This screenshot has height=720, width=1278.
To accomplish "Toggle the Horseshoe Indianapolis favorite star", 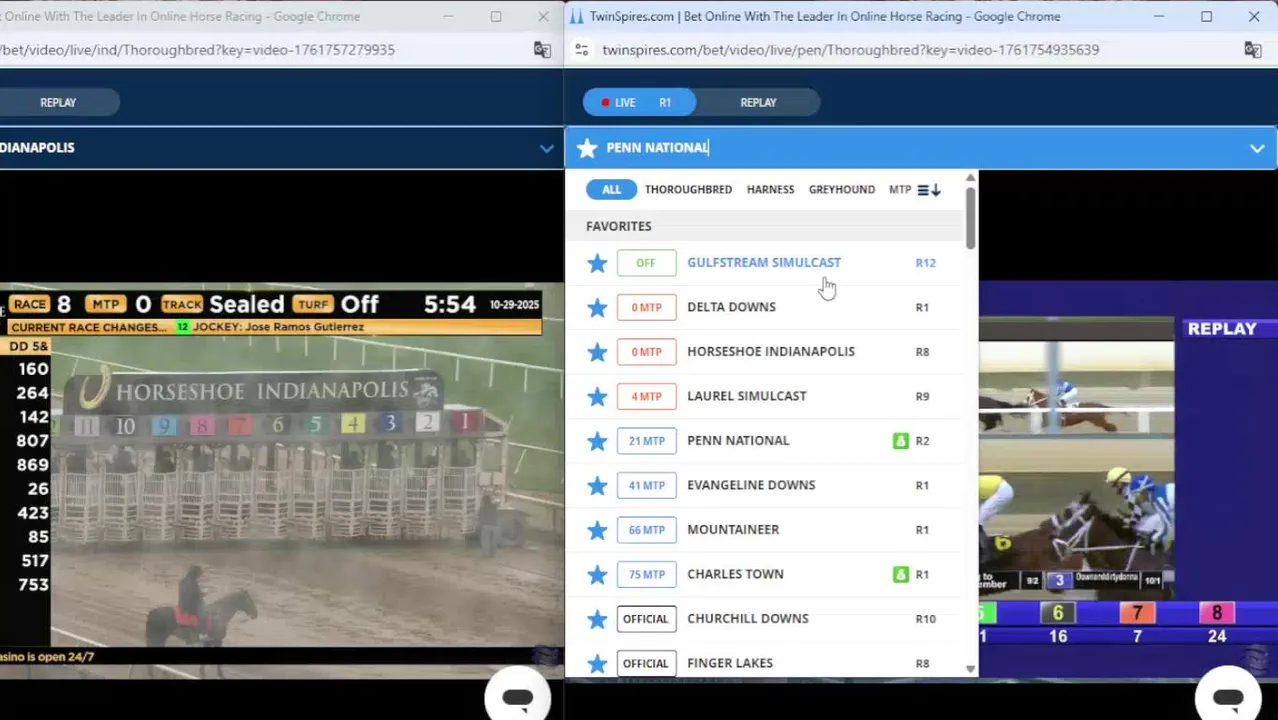I will (x=597, y=352).
